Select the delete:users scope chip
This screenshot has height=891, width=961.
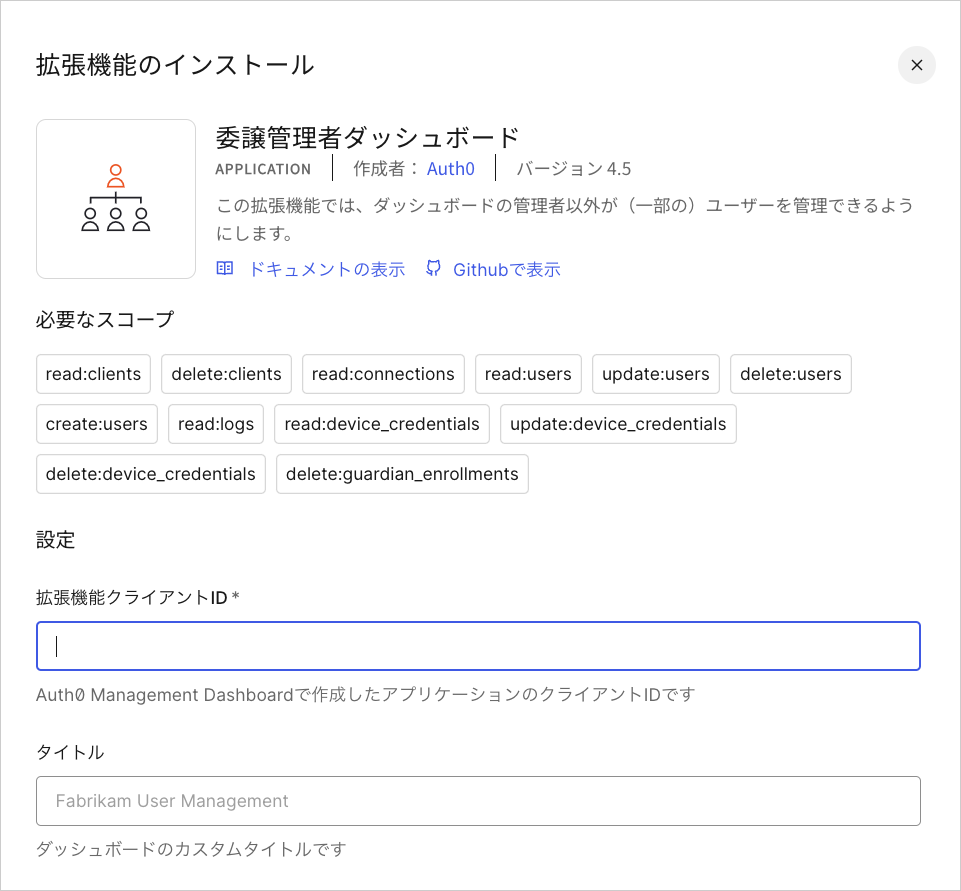tap(790, 373)
